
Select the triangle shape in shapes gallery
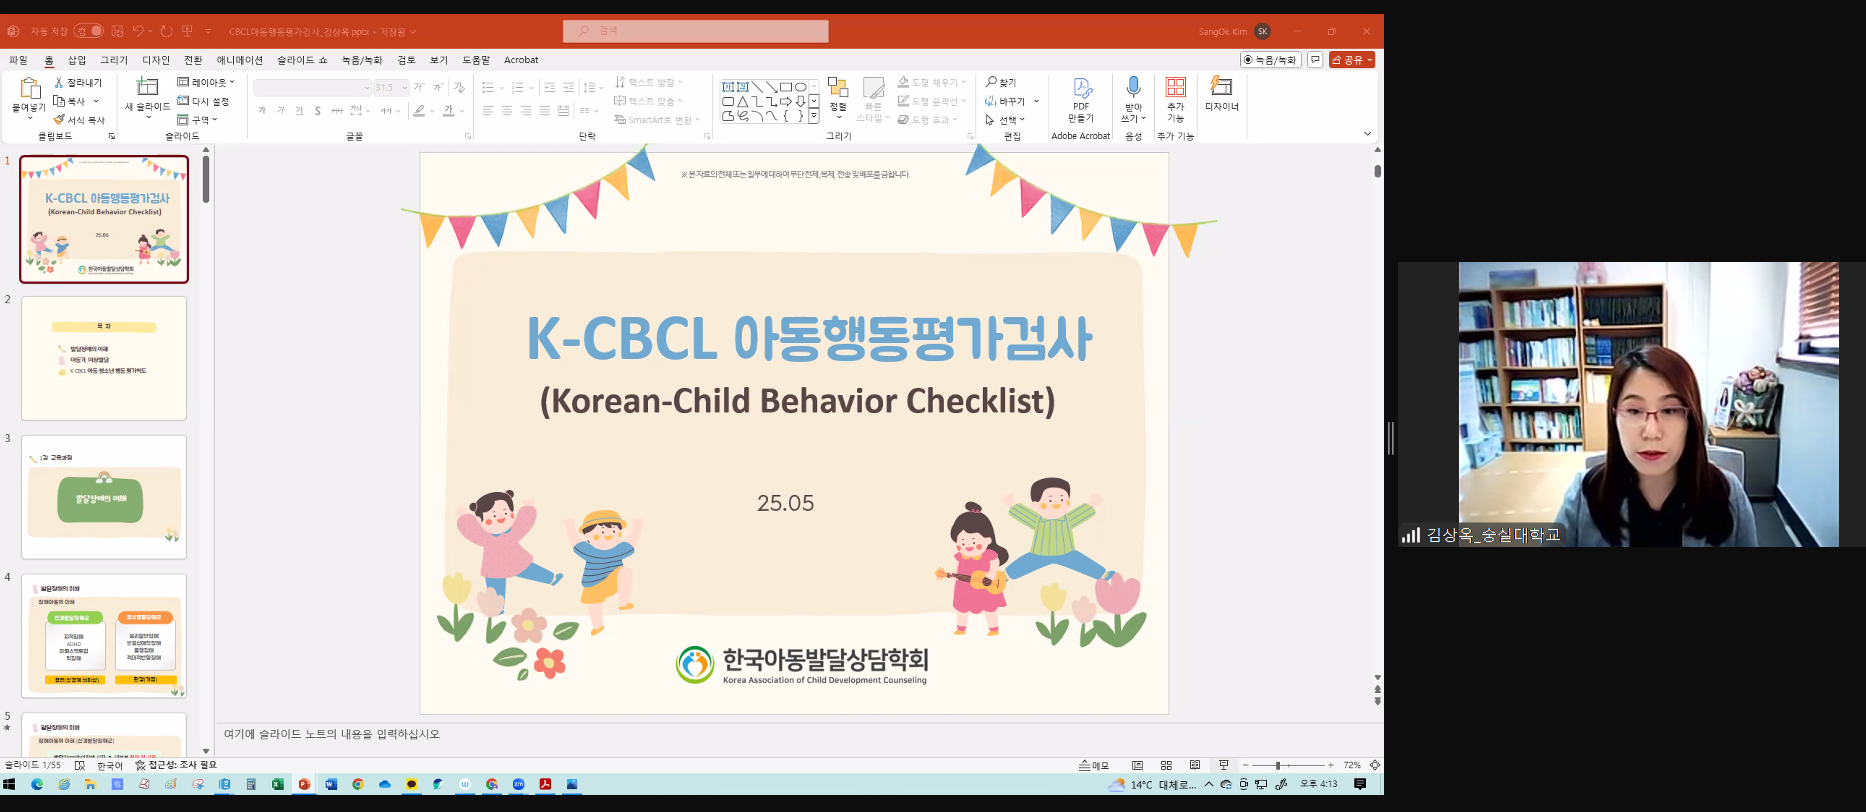tap(743, 101)
